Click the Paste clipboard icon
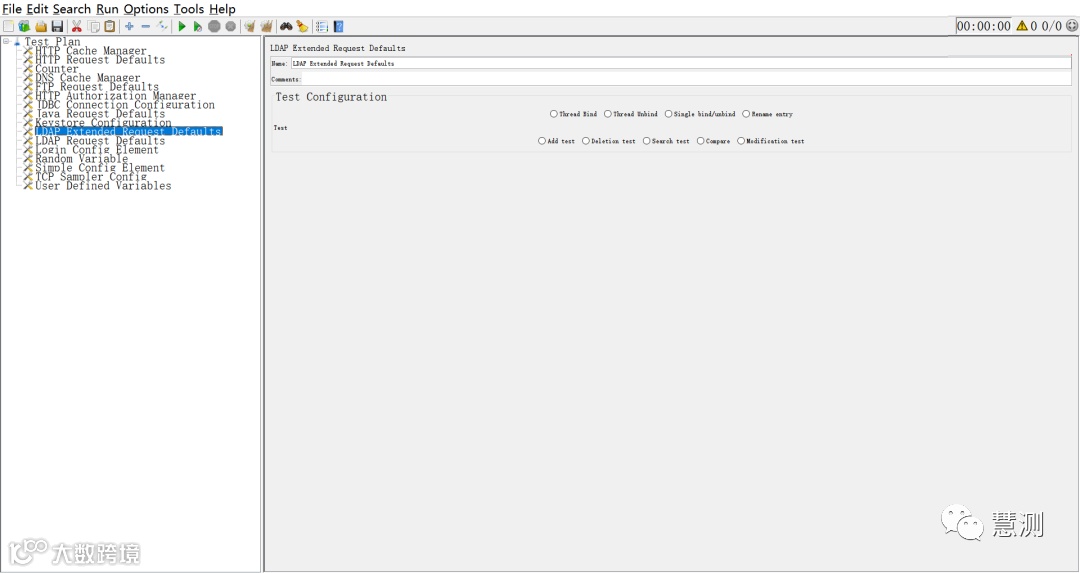1080x573 pixels. pyautogui.click(x=110, y=26)
